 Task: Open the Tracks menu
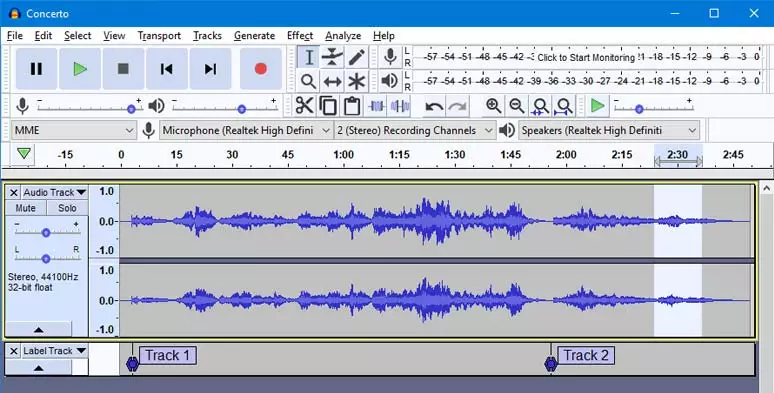[x=207, y=36]
